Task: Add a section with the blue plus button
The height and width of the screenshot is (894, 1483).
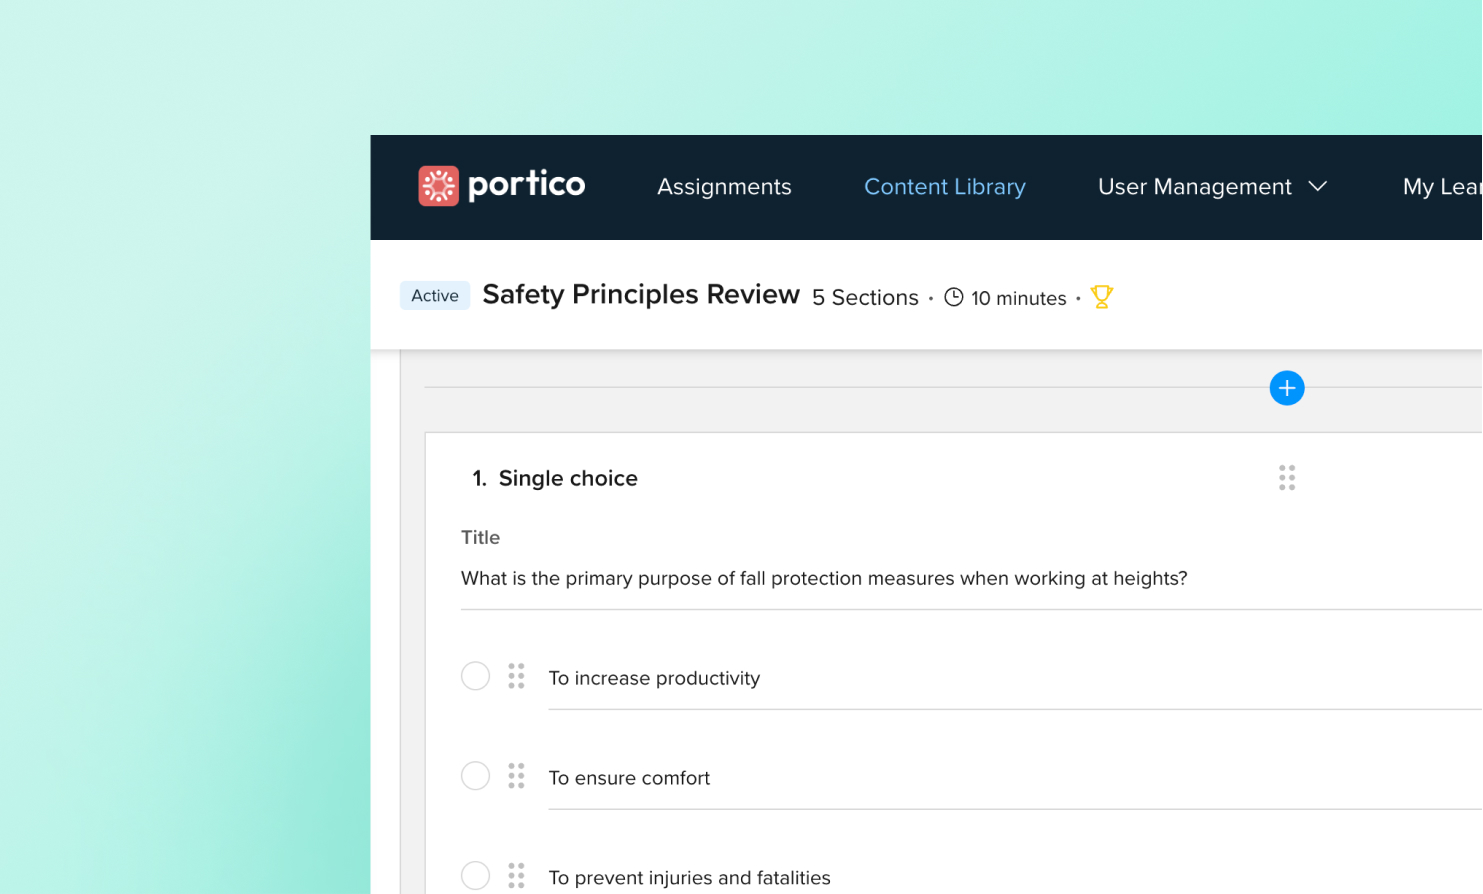Action: [1287, 388]
